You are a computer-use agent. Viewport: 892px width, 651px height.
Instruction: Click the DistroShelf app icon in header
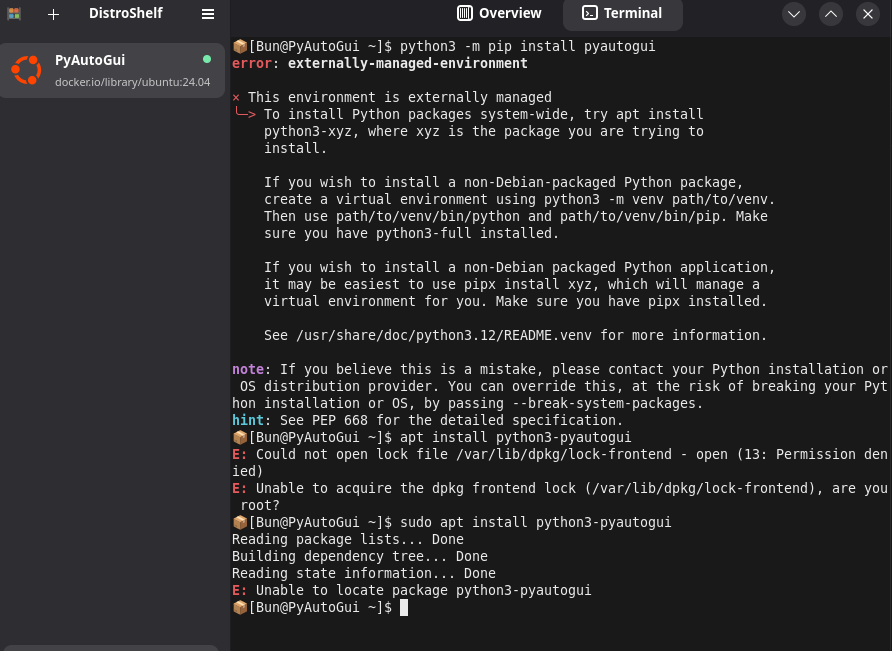[x=14, y=14]
